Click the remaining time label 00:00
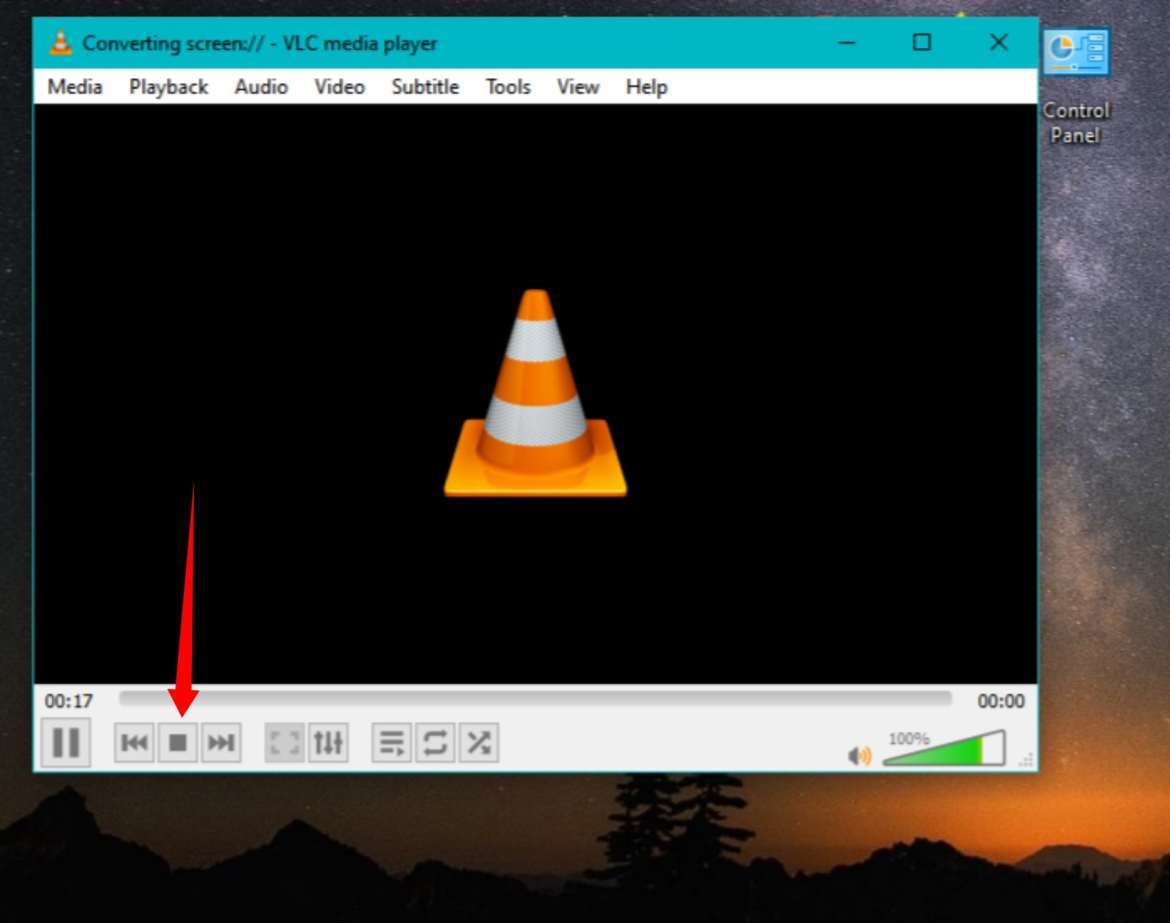1170x923 pixels. click(1001, 701)
